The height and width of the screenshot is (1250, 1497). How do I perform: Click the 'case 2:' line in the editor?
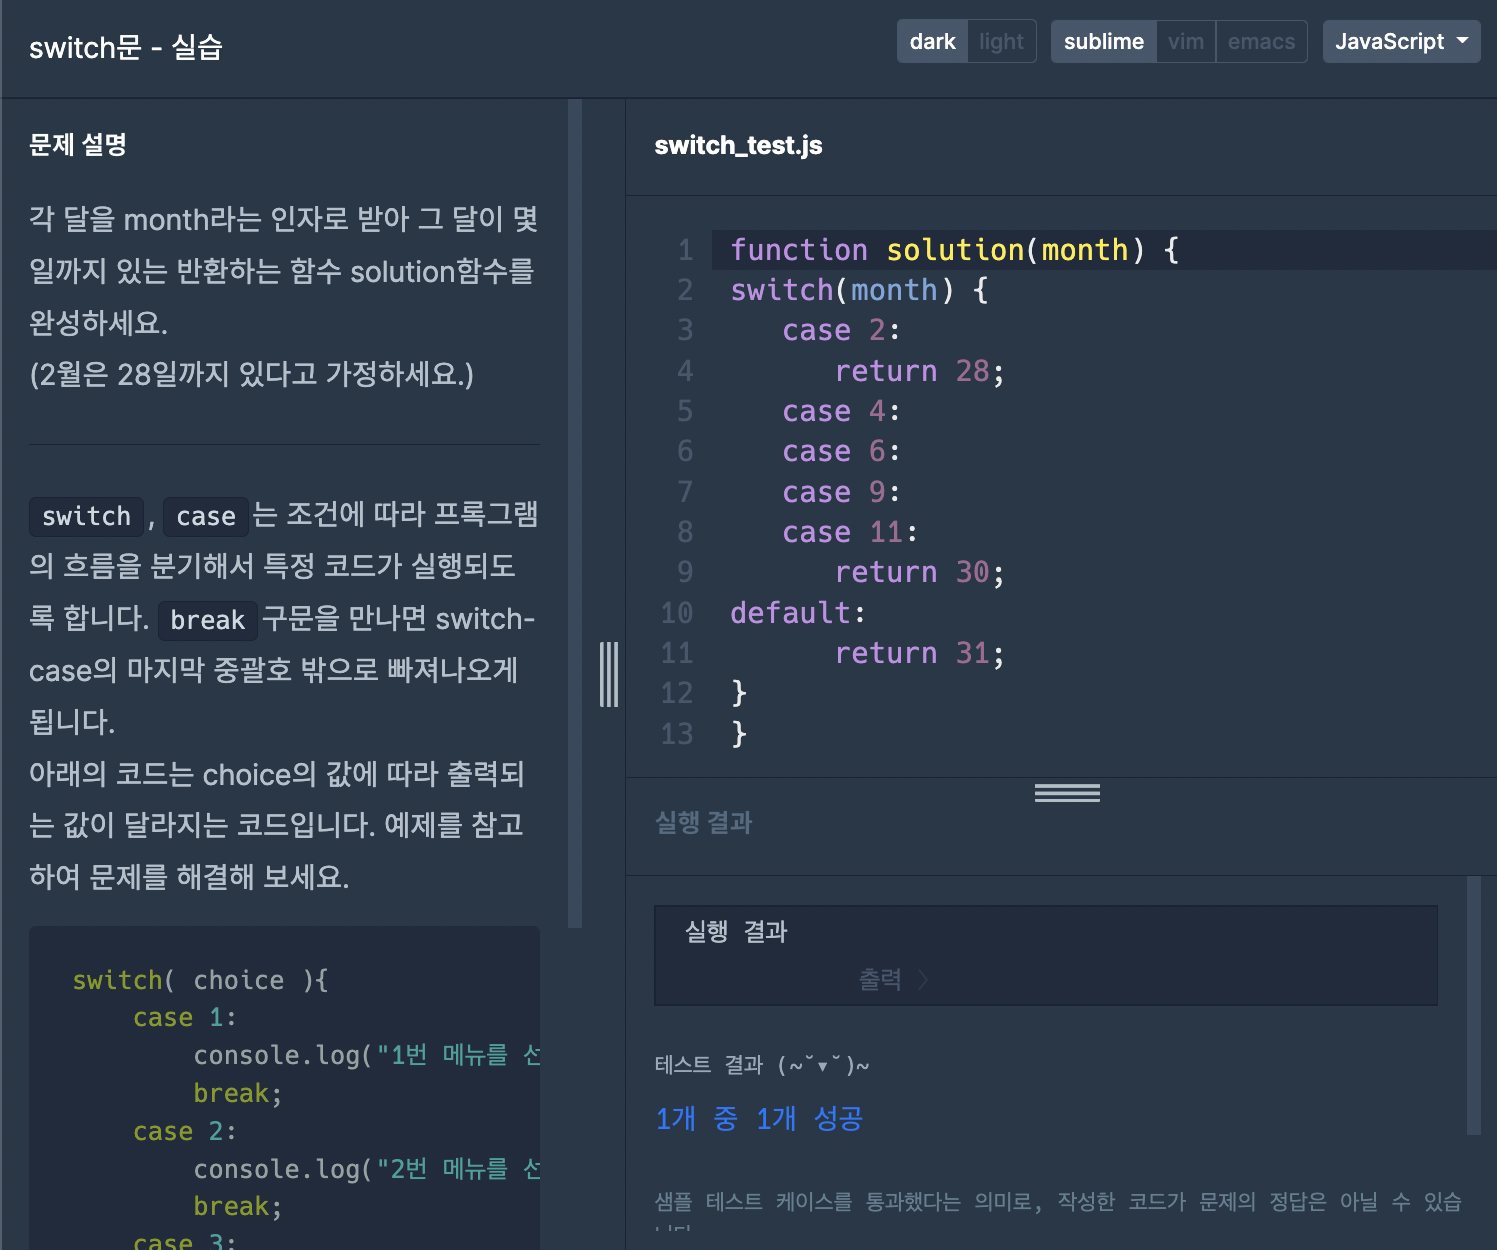click(x=841, y=330)
